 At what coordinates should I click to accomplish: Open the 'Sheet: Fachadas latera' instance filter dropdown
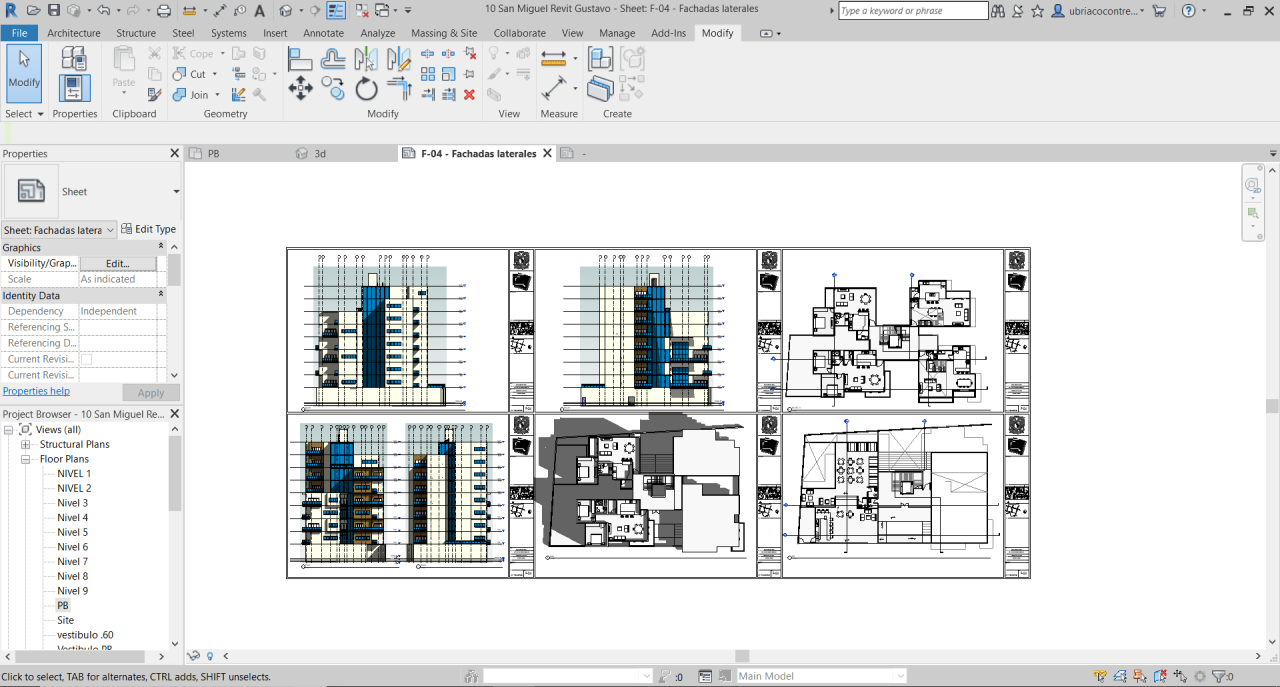click(59, 230)
